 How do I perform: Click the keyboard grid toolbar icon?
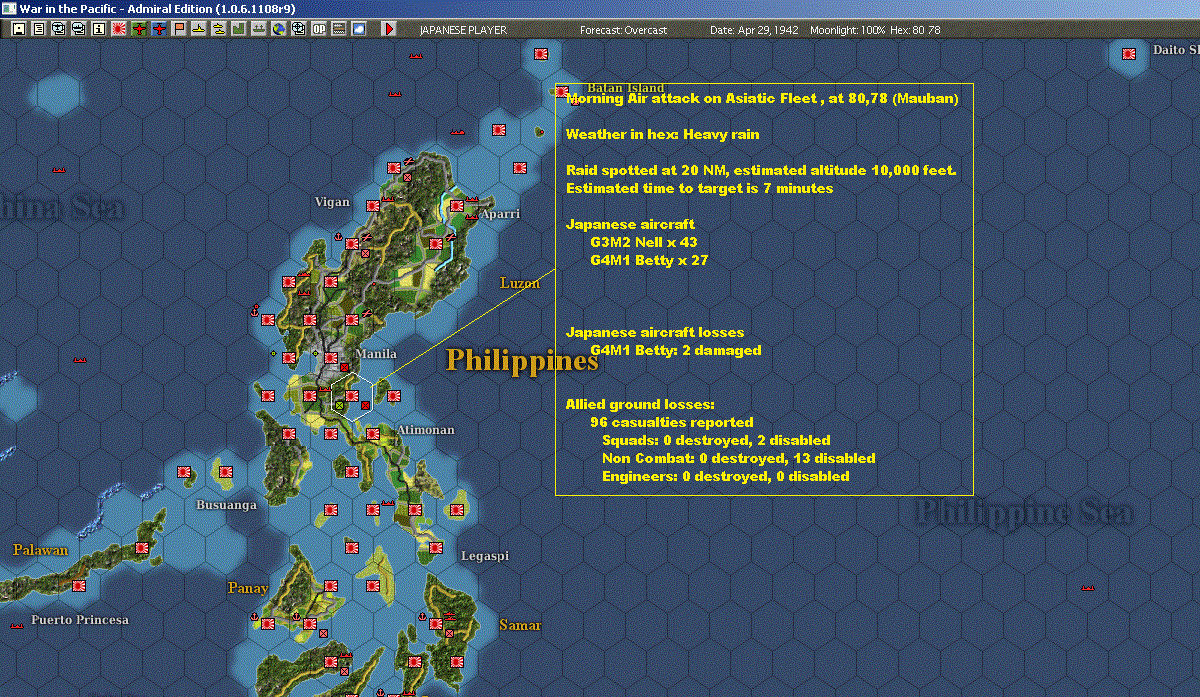pos(339,30)
